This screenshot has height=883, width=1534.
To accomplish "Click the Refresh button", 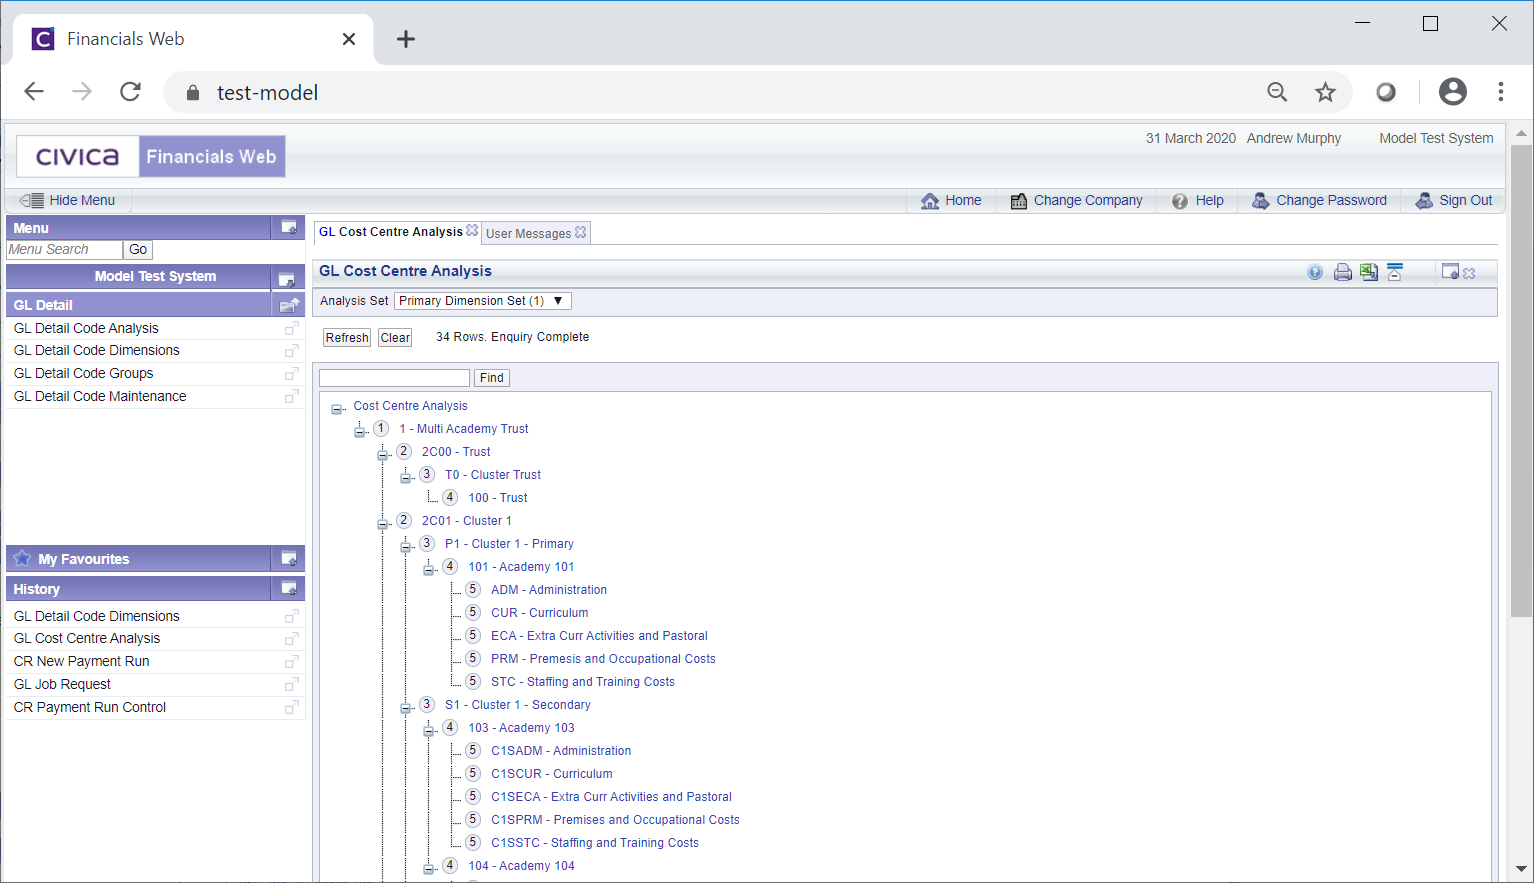I will coord(347,338).
